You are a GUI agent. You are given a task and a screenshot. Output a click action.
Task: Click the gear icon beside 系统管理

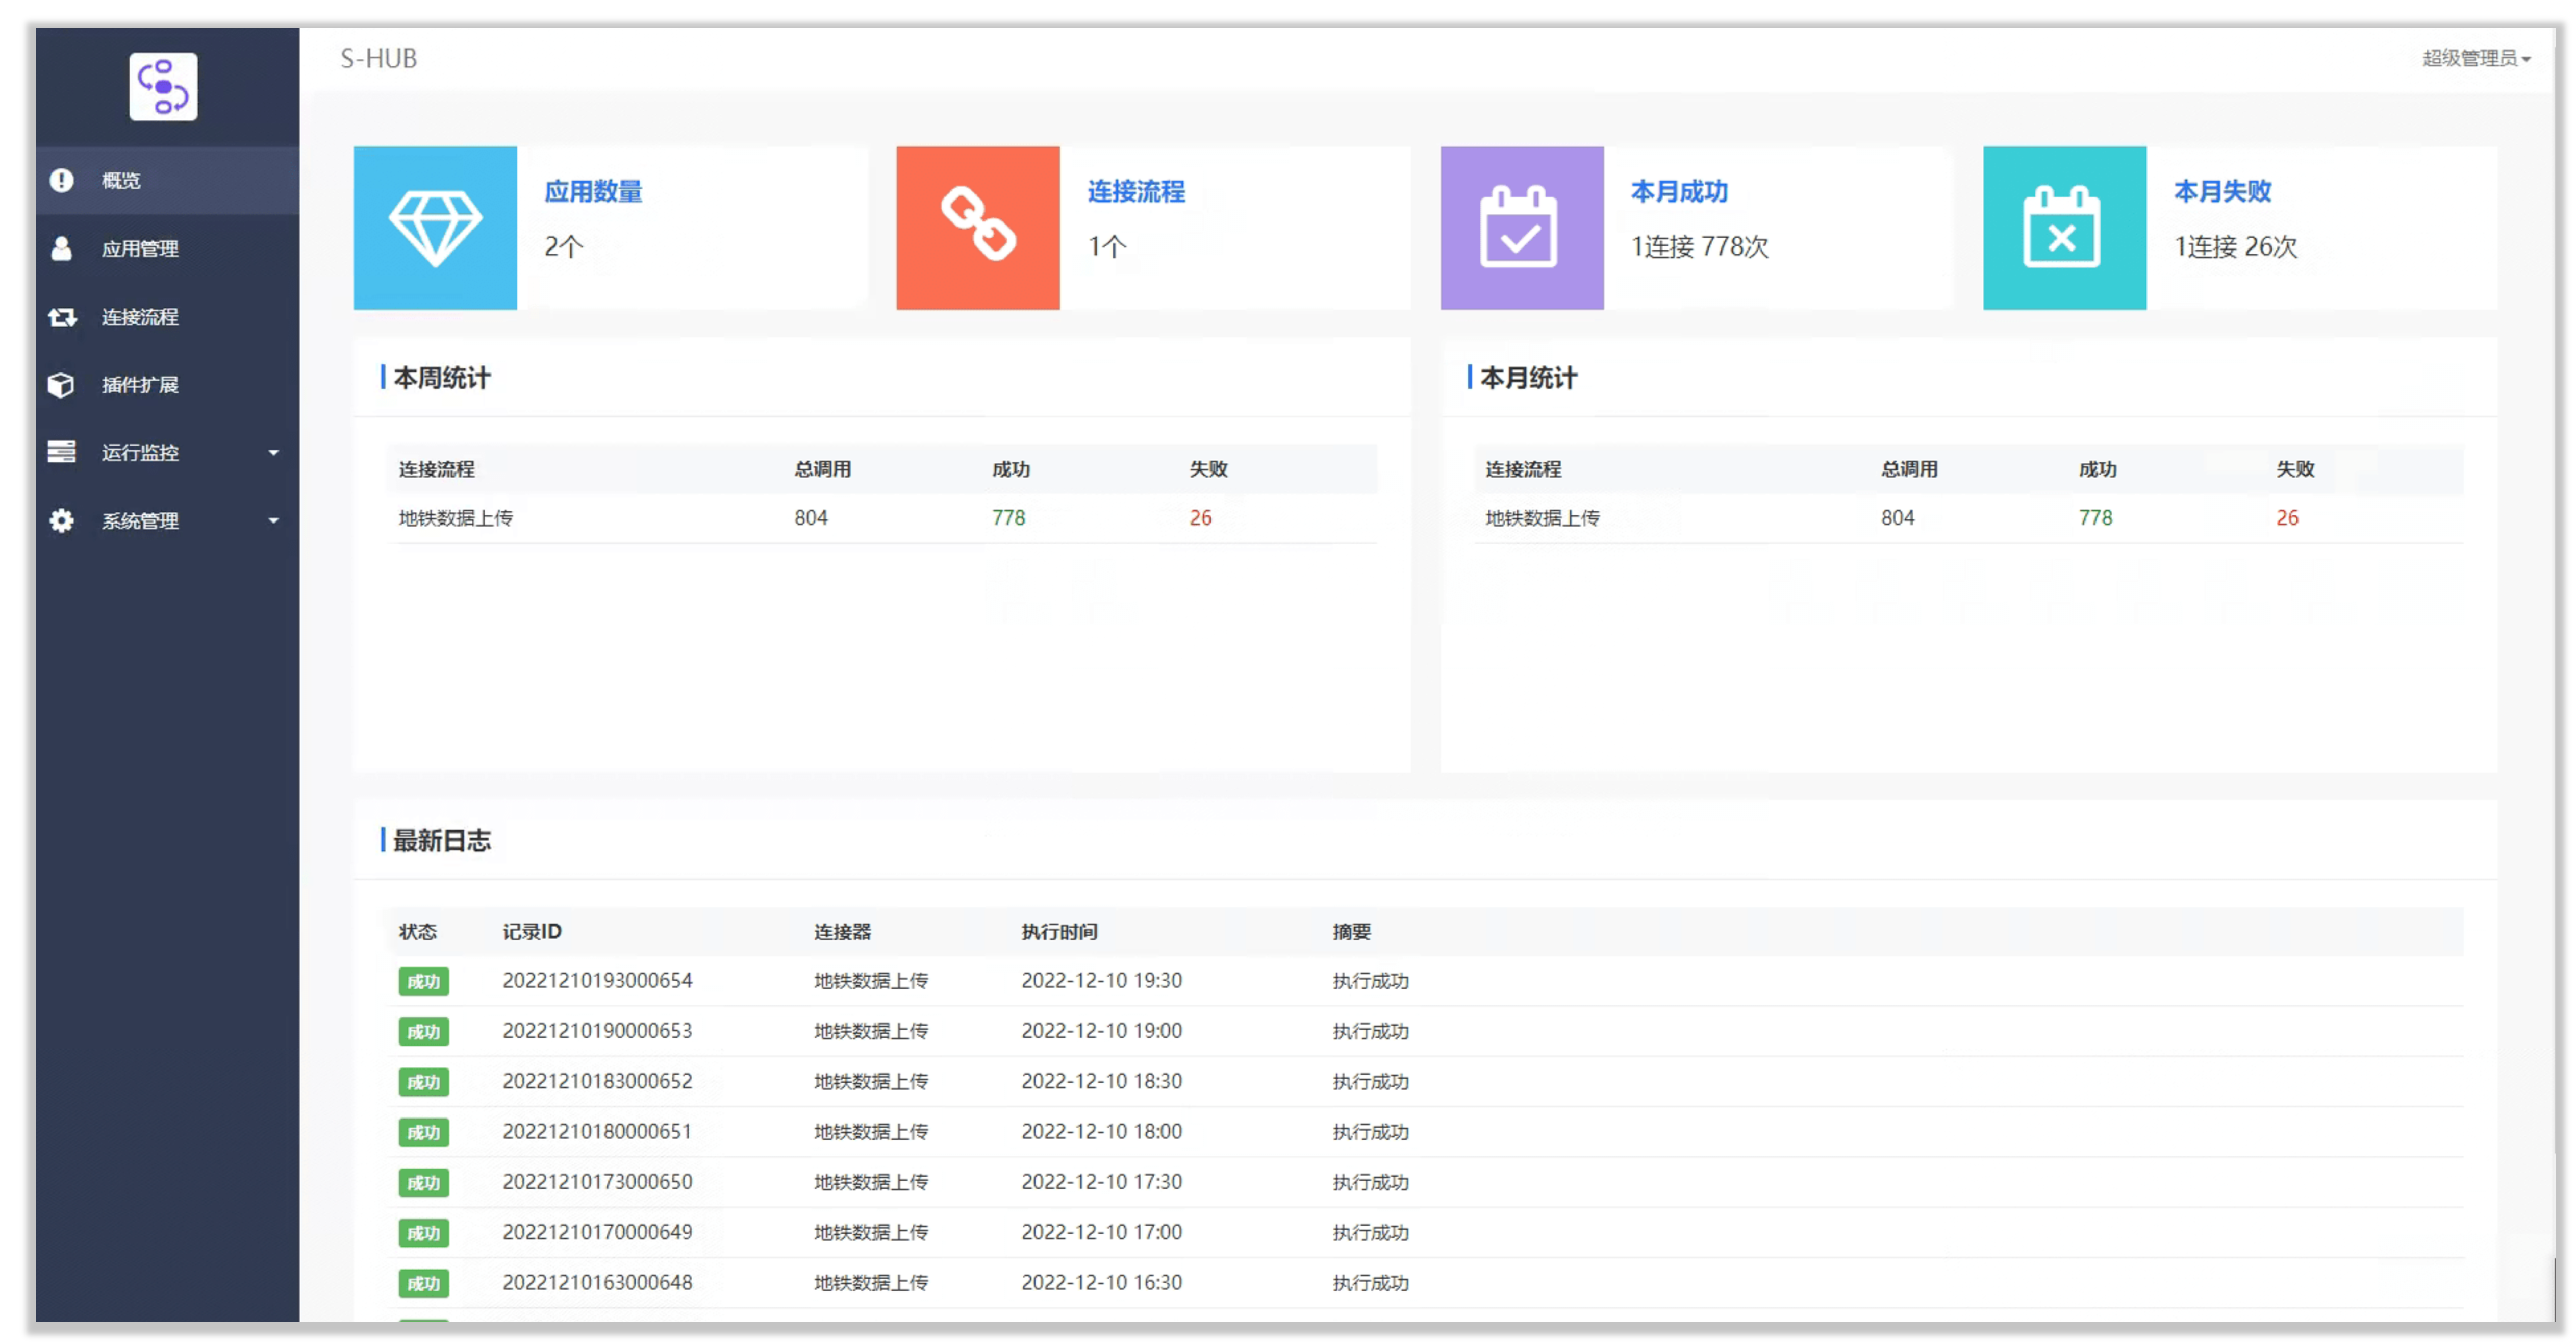[x=62, y=521]
